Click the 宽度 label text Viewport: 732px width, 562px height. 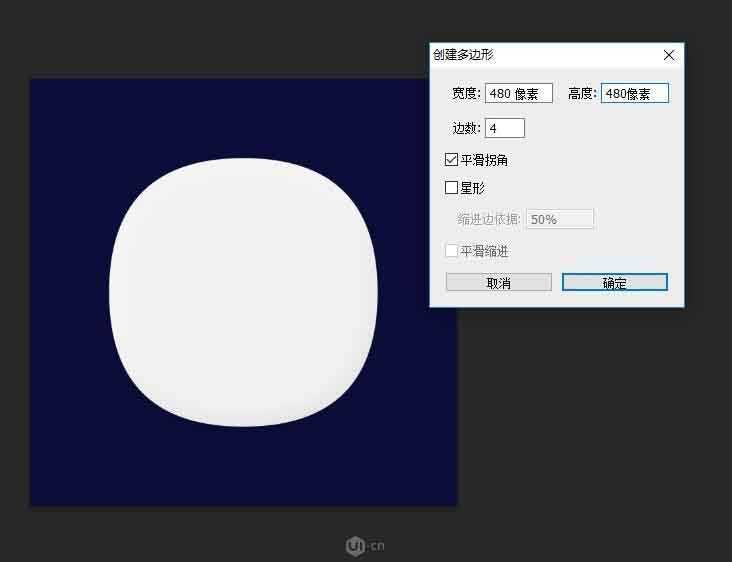(465, 94)
